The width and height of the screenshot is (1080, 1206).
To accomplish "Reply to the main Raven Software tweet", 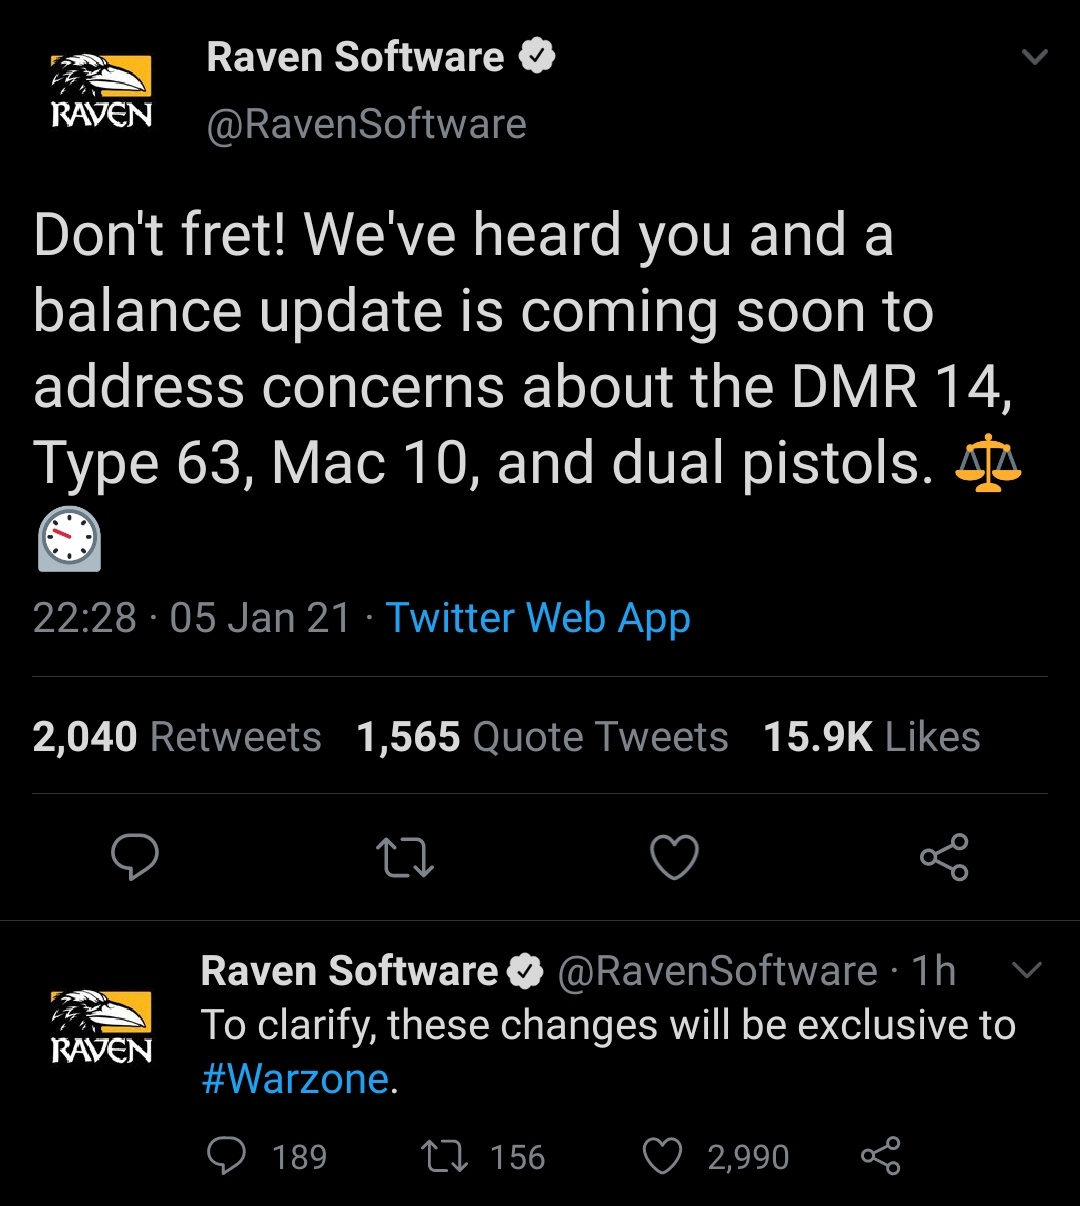I will 134,858.
